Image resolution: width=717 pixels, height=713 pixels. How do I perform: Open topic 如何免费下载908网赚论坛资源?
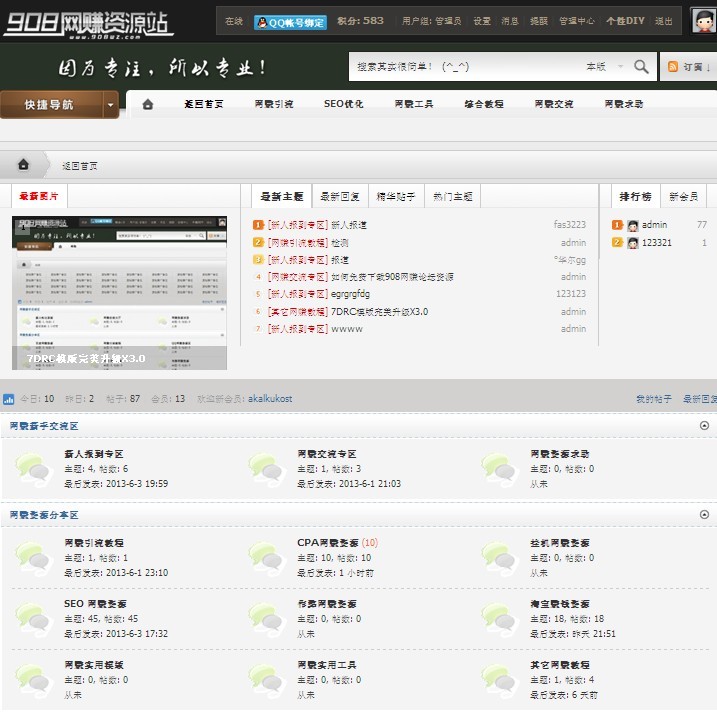click(392, 277)
